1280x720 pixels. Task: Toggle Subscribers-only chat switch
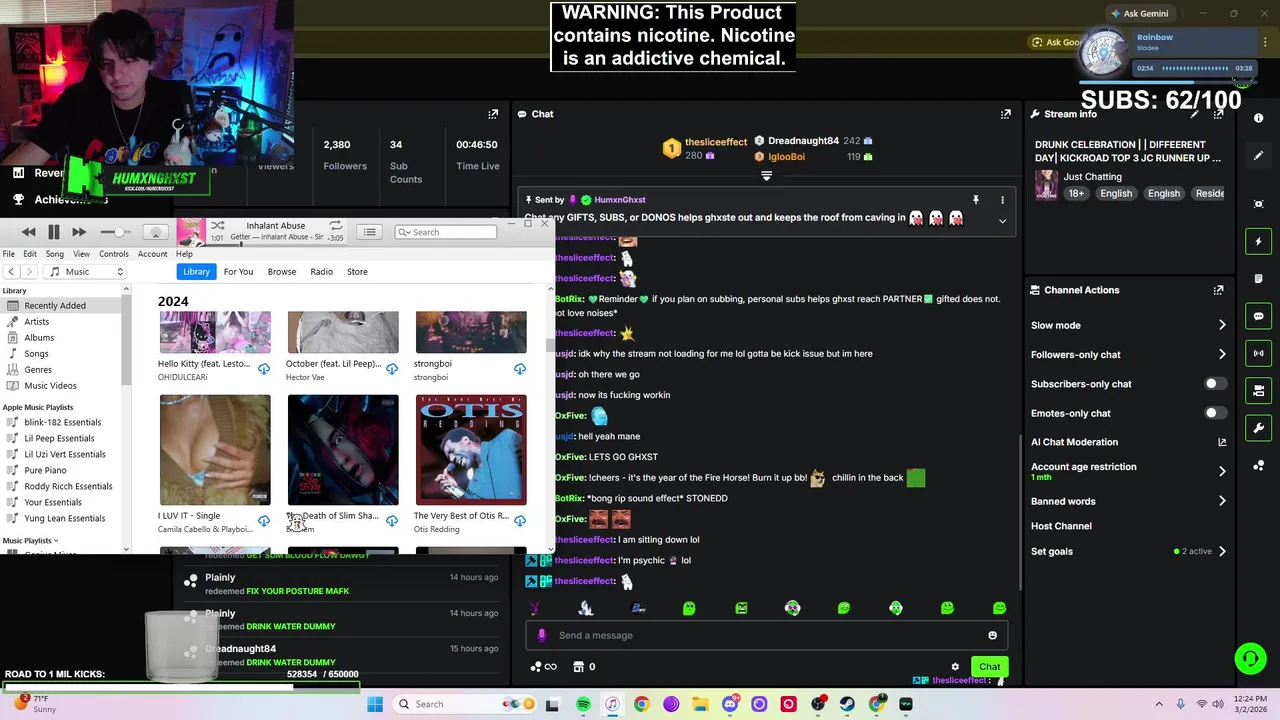[x=1214, y=384]
